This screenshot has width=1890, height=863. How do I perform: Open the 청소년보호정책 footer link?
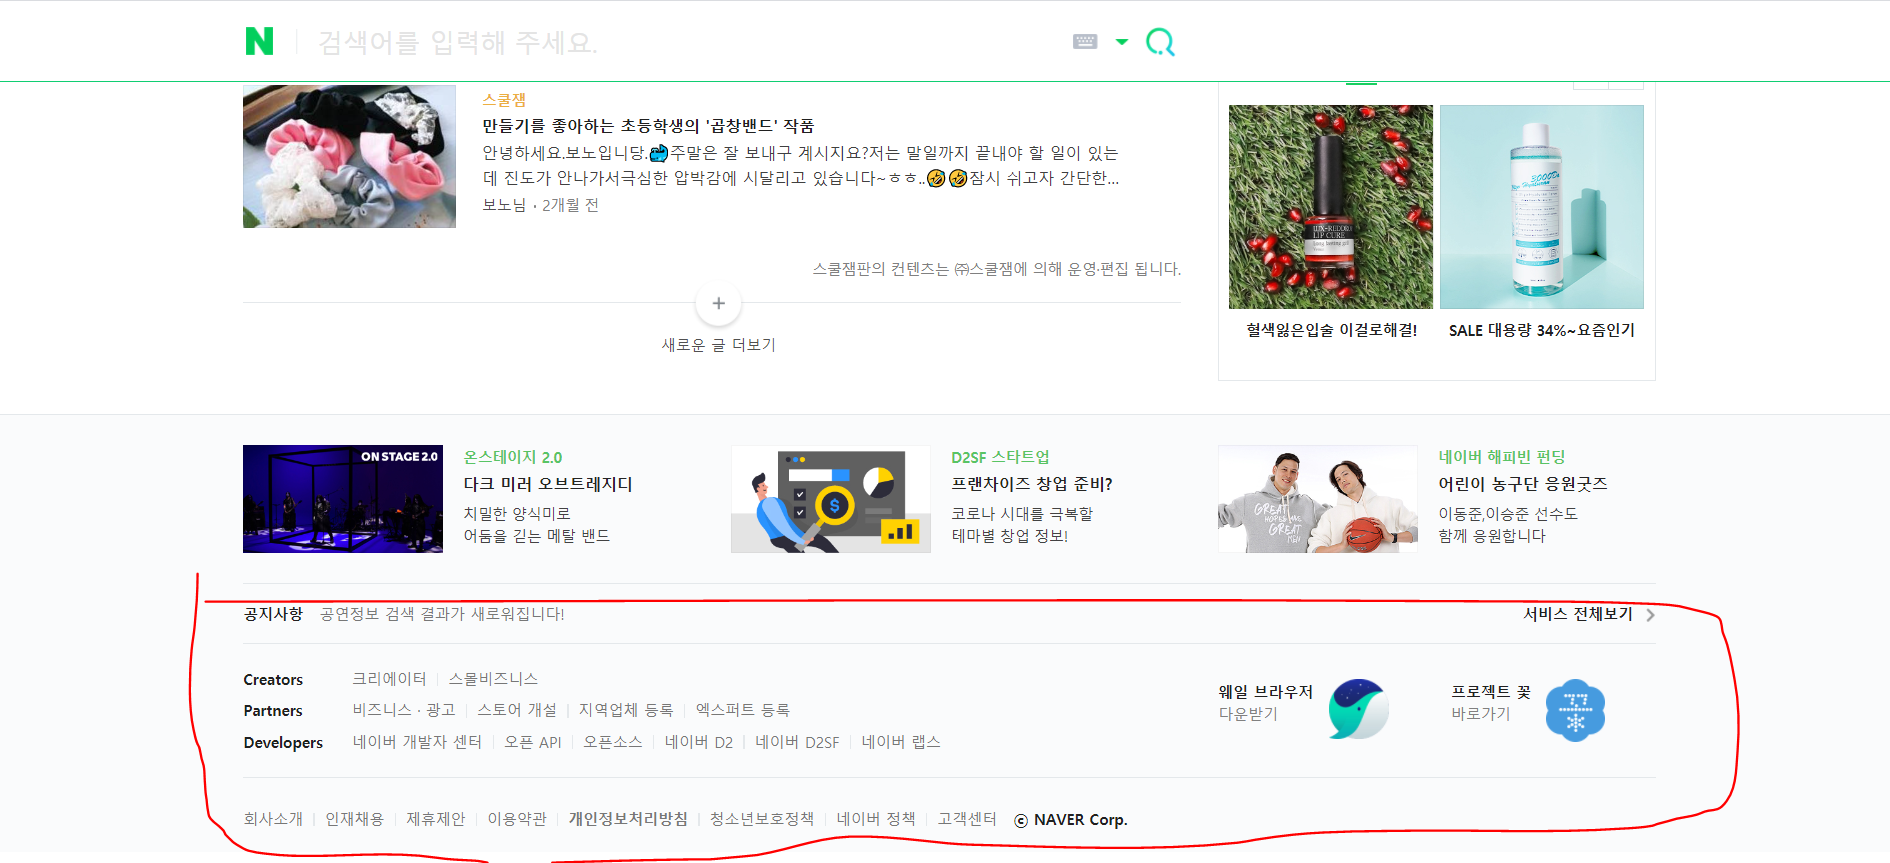[762, 819]
